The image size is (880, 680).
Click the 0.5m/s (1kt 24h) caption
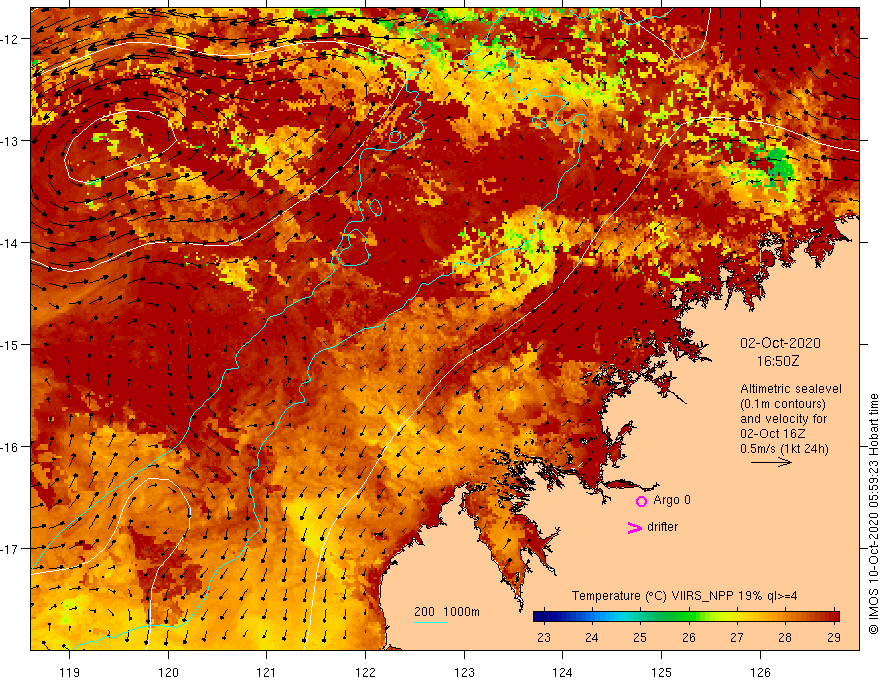784,449
